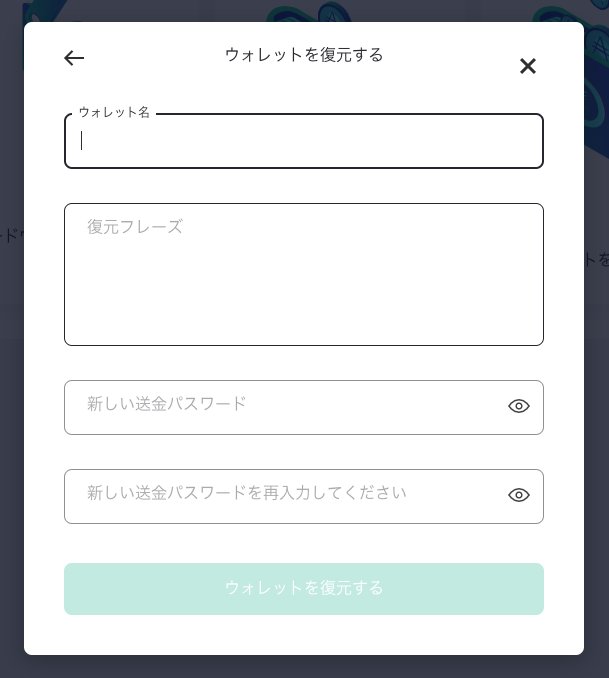Click the dimmed backdrop right of the dialog
The image size is (609, 678).
(x=596, y=400)
